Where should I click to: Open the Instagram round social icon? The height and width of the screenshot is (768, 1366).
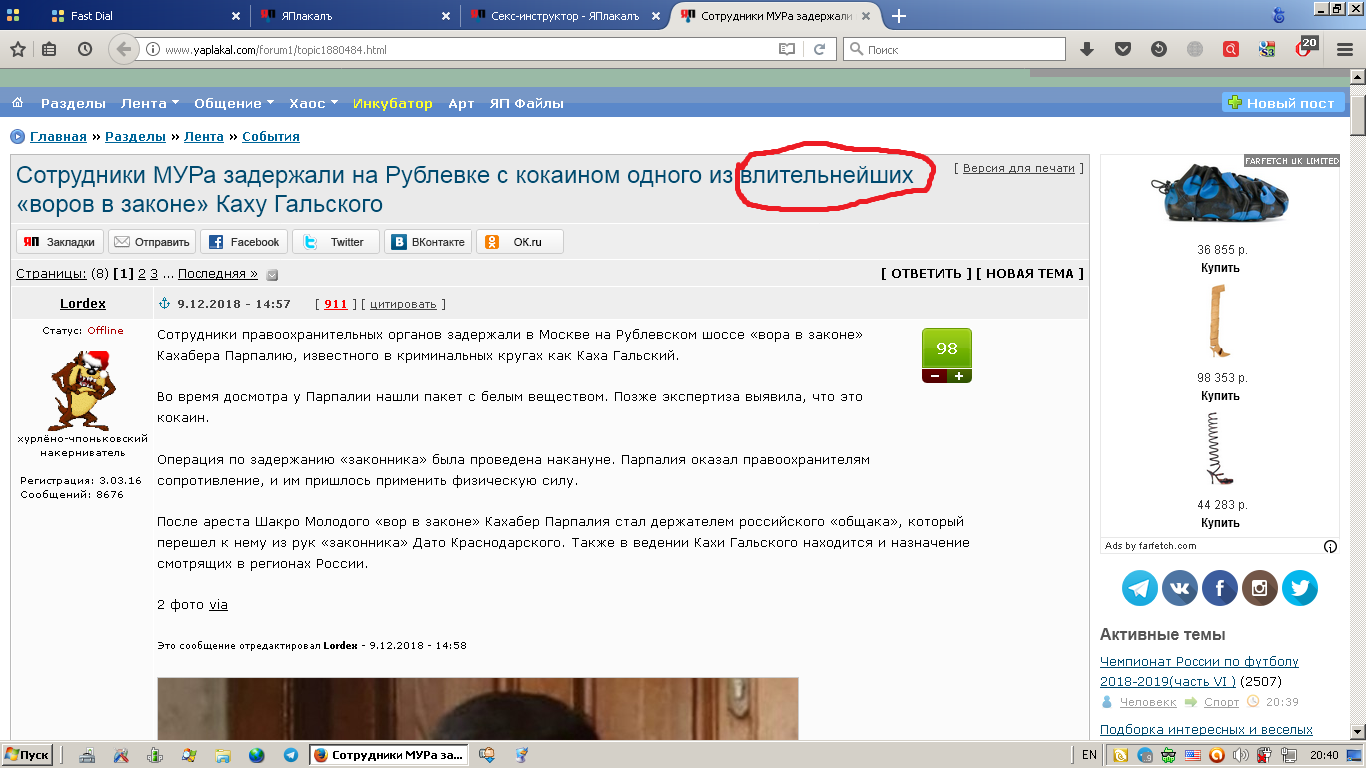[1260, 588]
